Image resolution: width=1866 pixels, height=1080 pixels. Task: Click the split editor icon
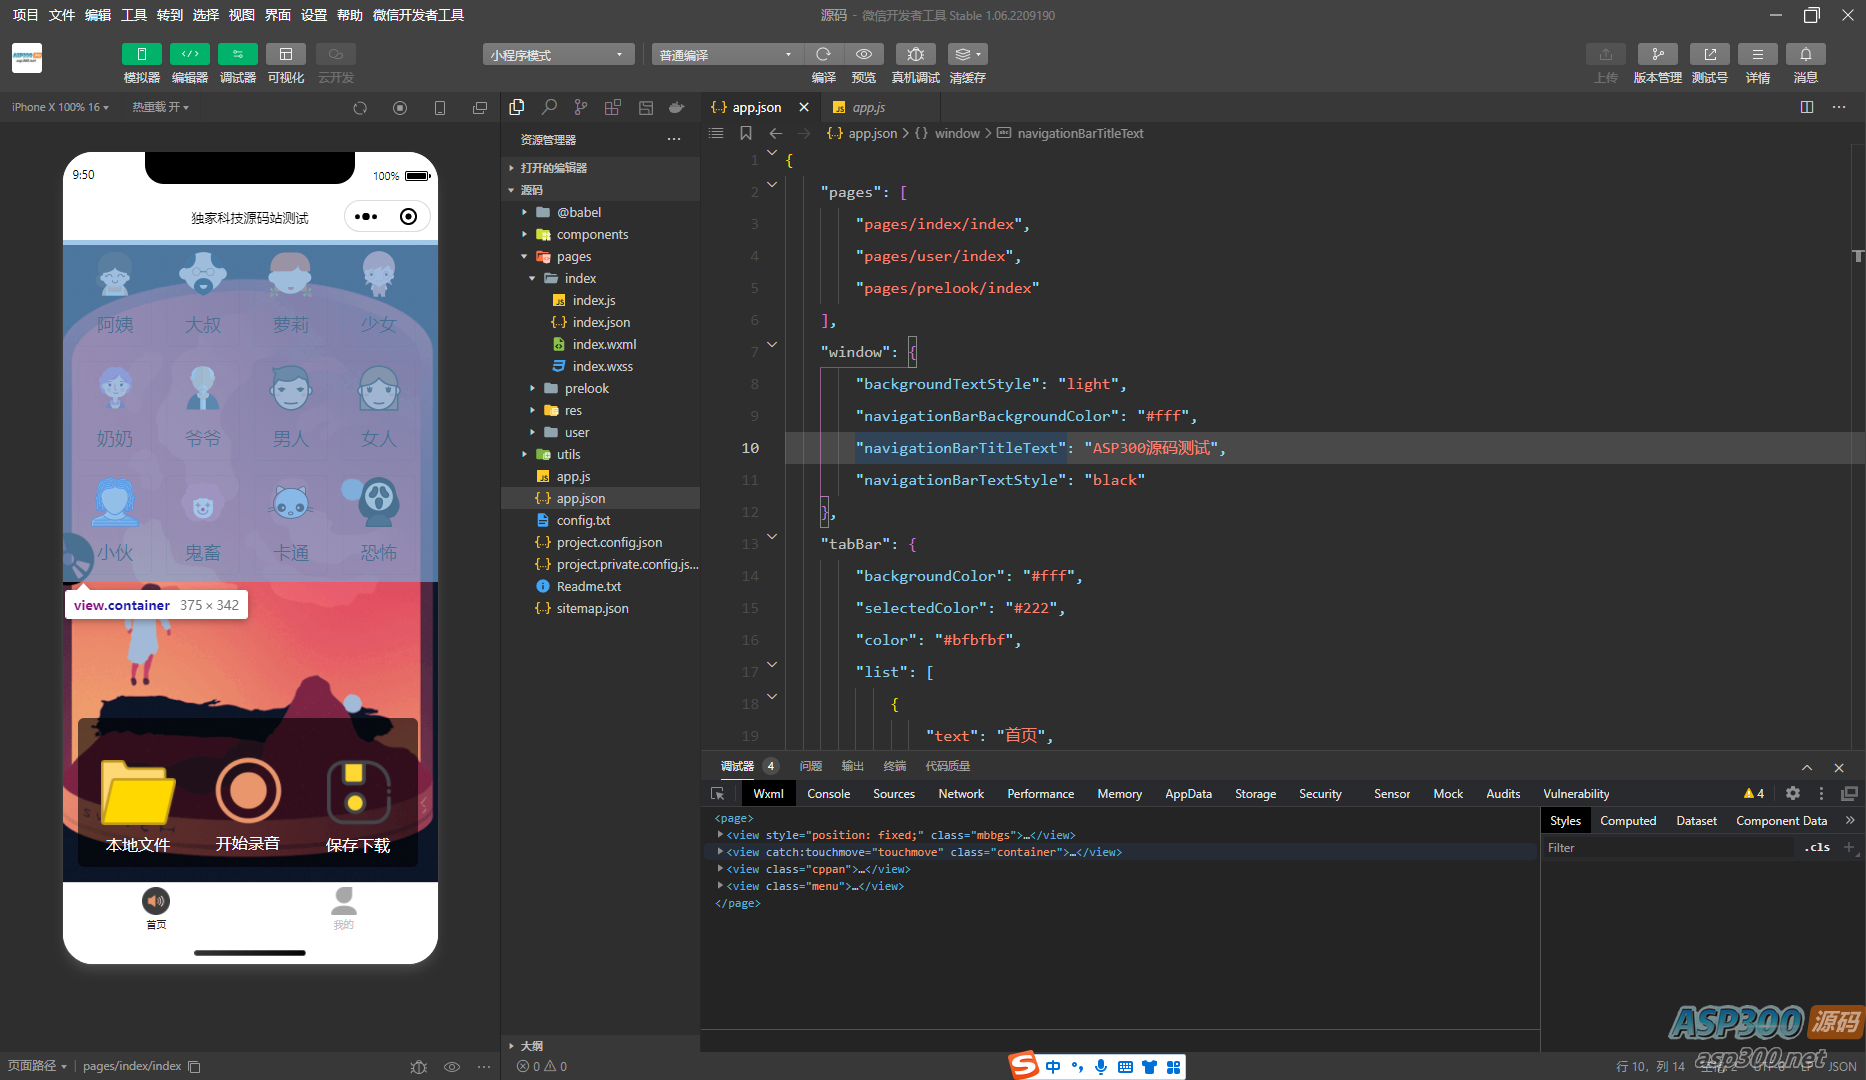click(1807, 107)
